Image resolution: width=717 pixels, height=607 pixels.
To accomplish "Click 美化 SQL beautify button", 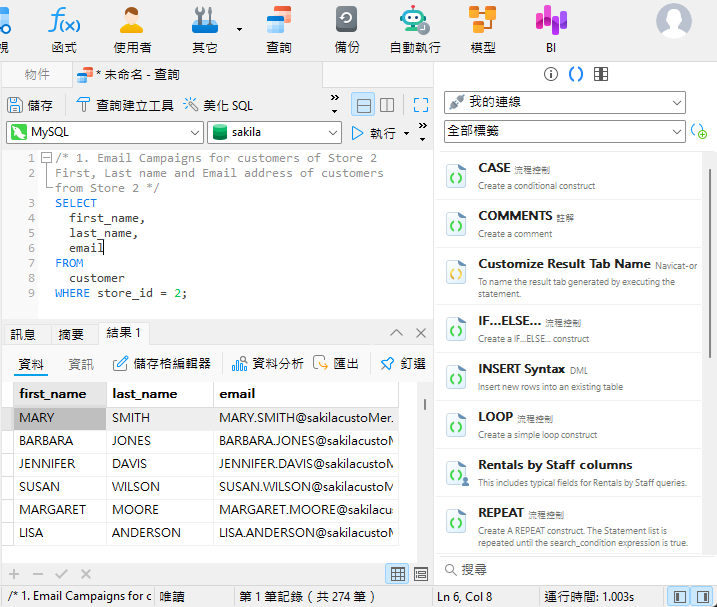I will [218, 105].
